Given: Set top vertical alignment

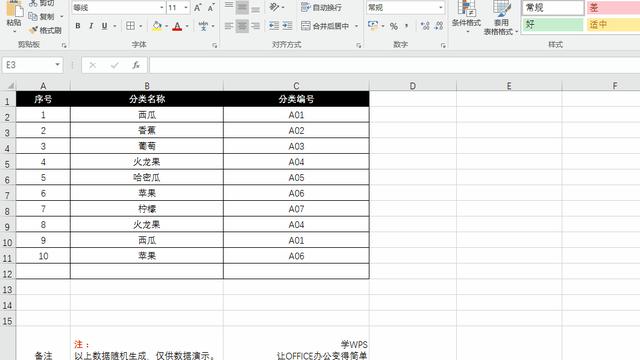Looking at the screenshot, I should point(229,7).
